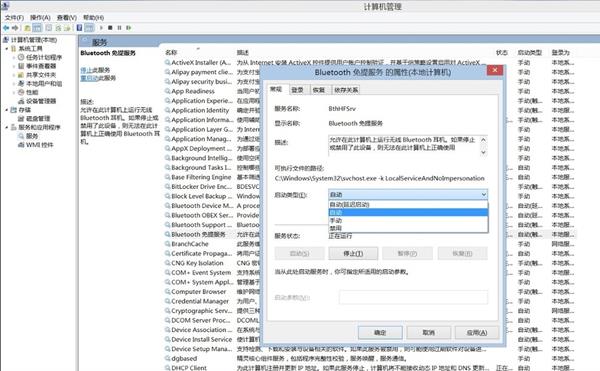Image resolution: width=600 pixels, height=371 pixels.
Task: Click the Pause service icon in toolbar
Action: coord(119,28)
